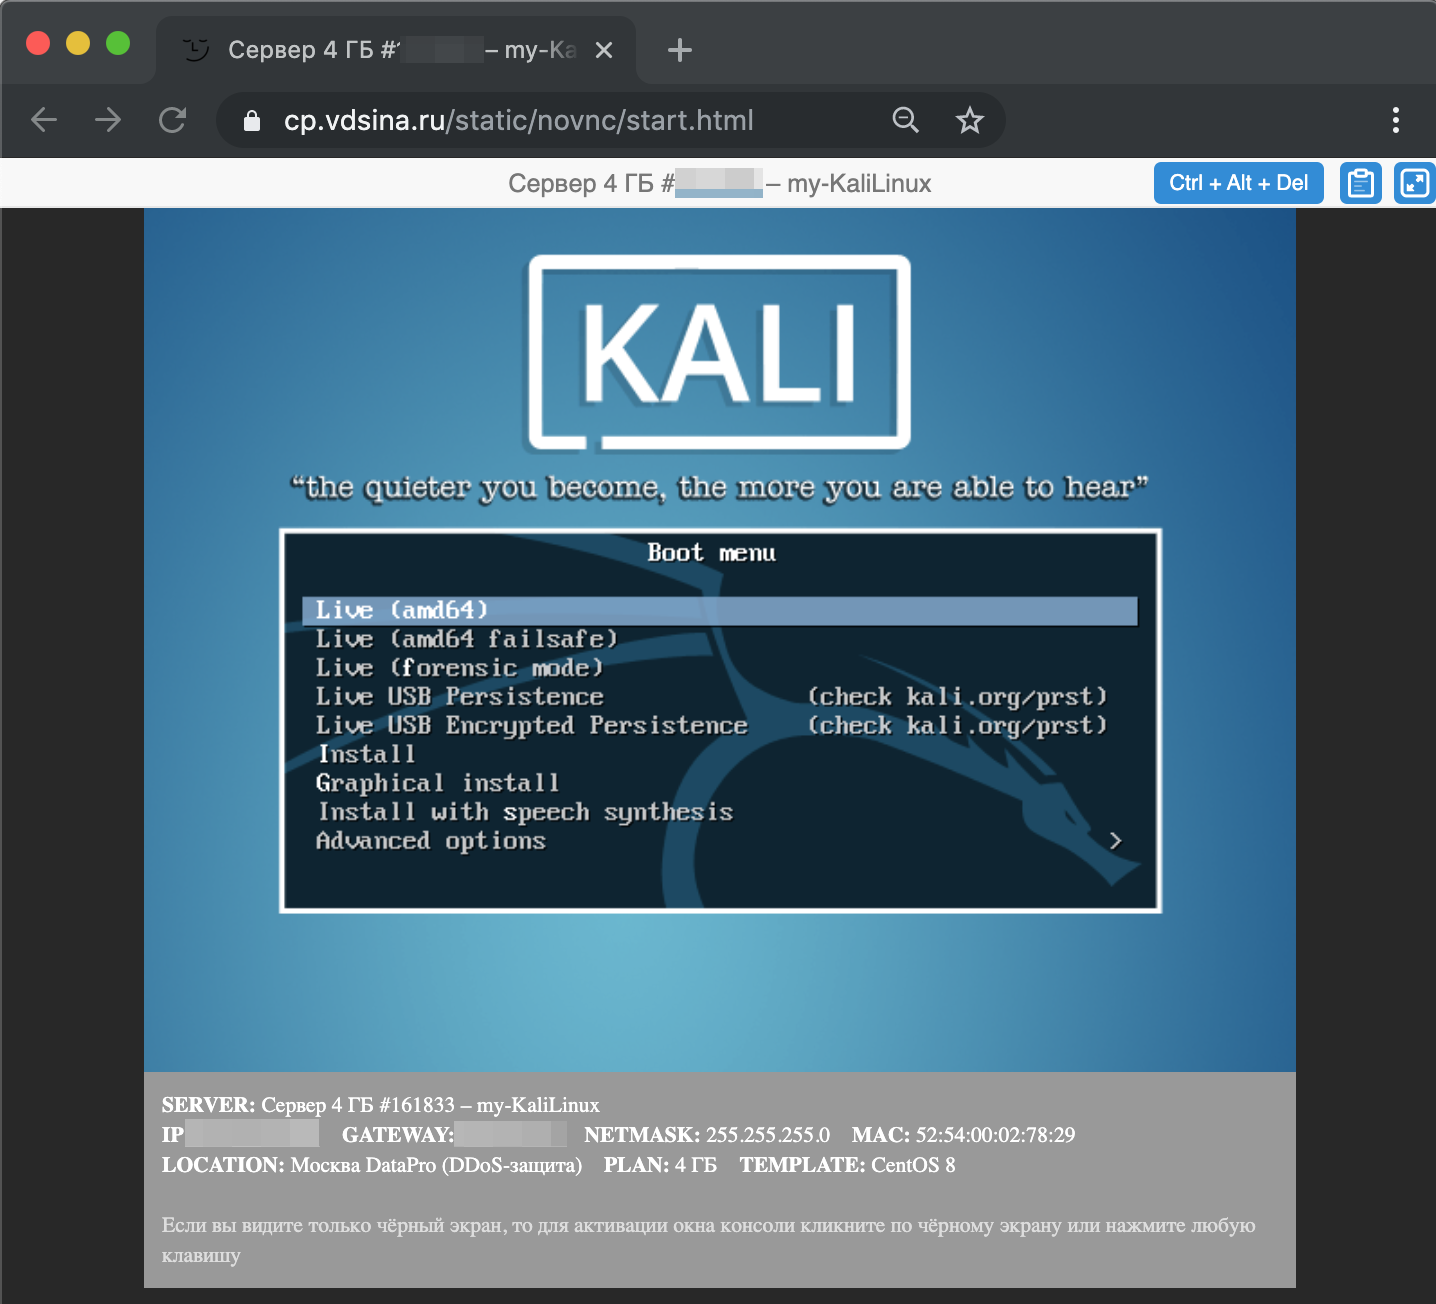Go forward using the browser forward arrow
Screen dimensions: 1436x1304
point(108,121)
